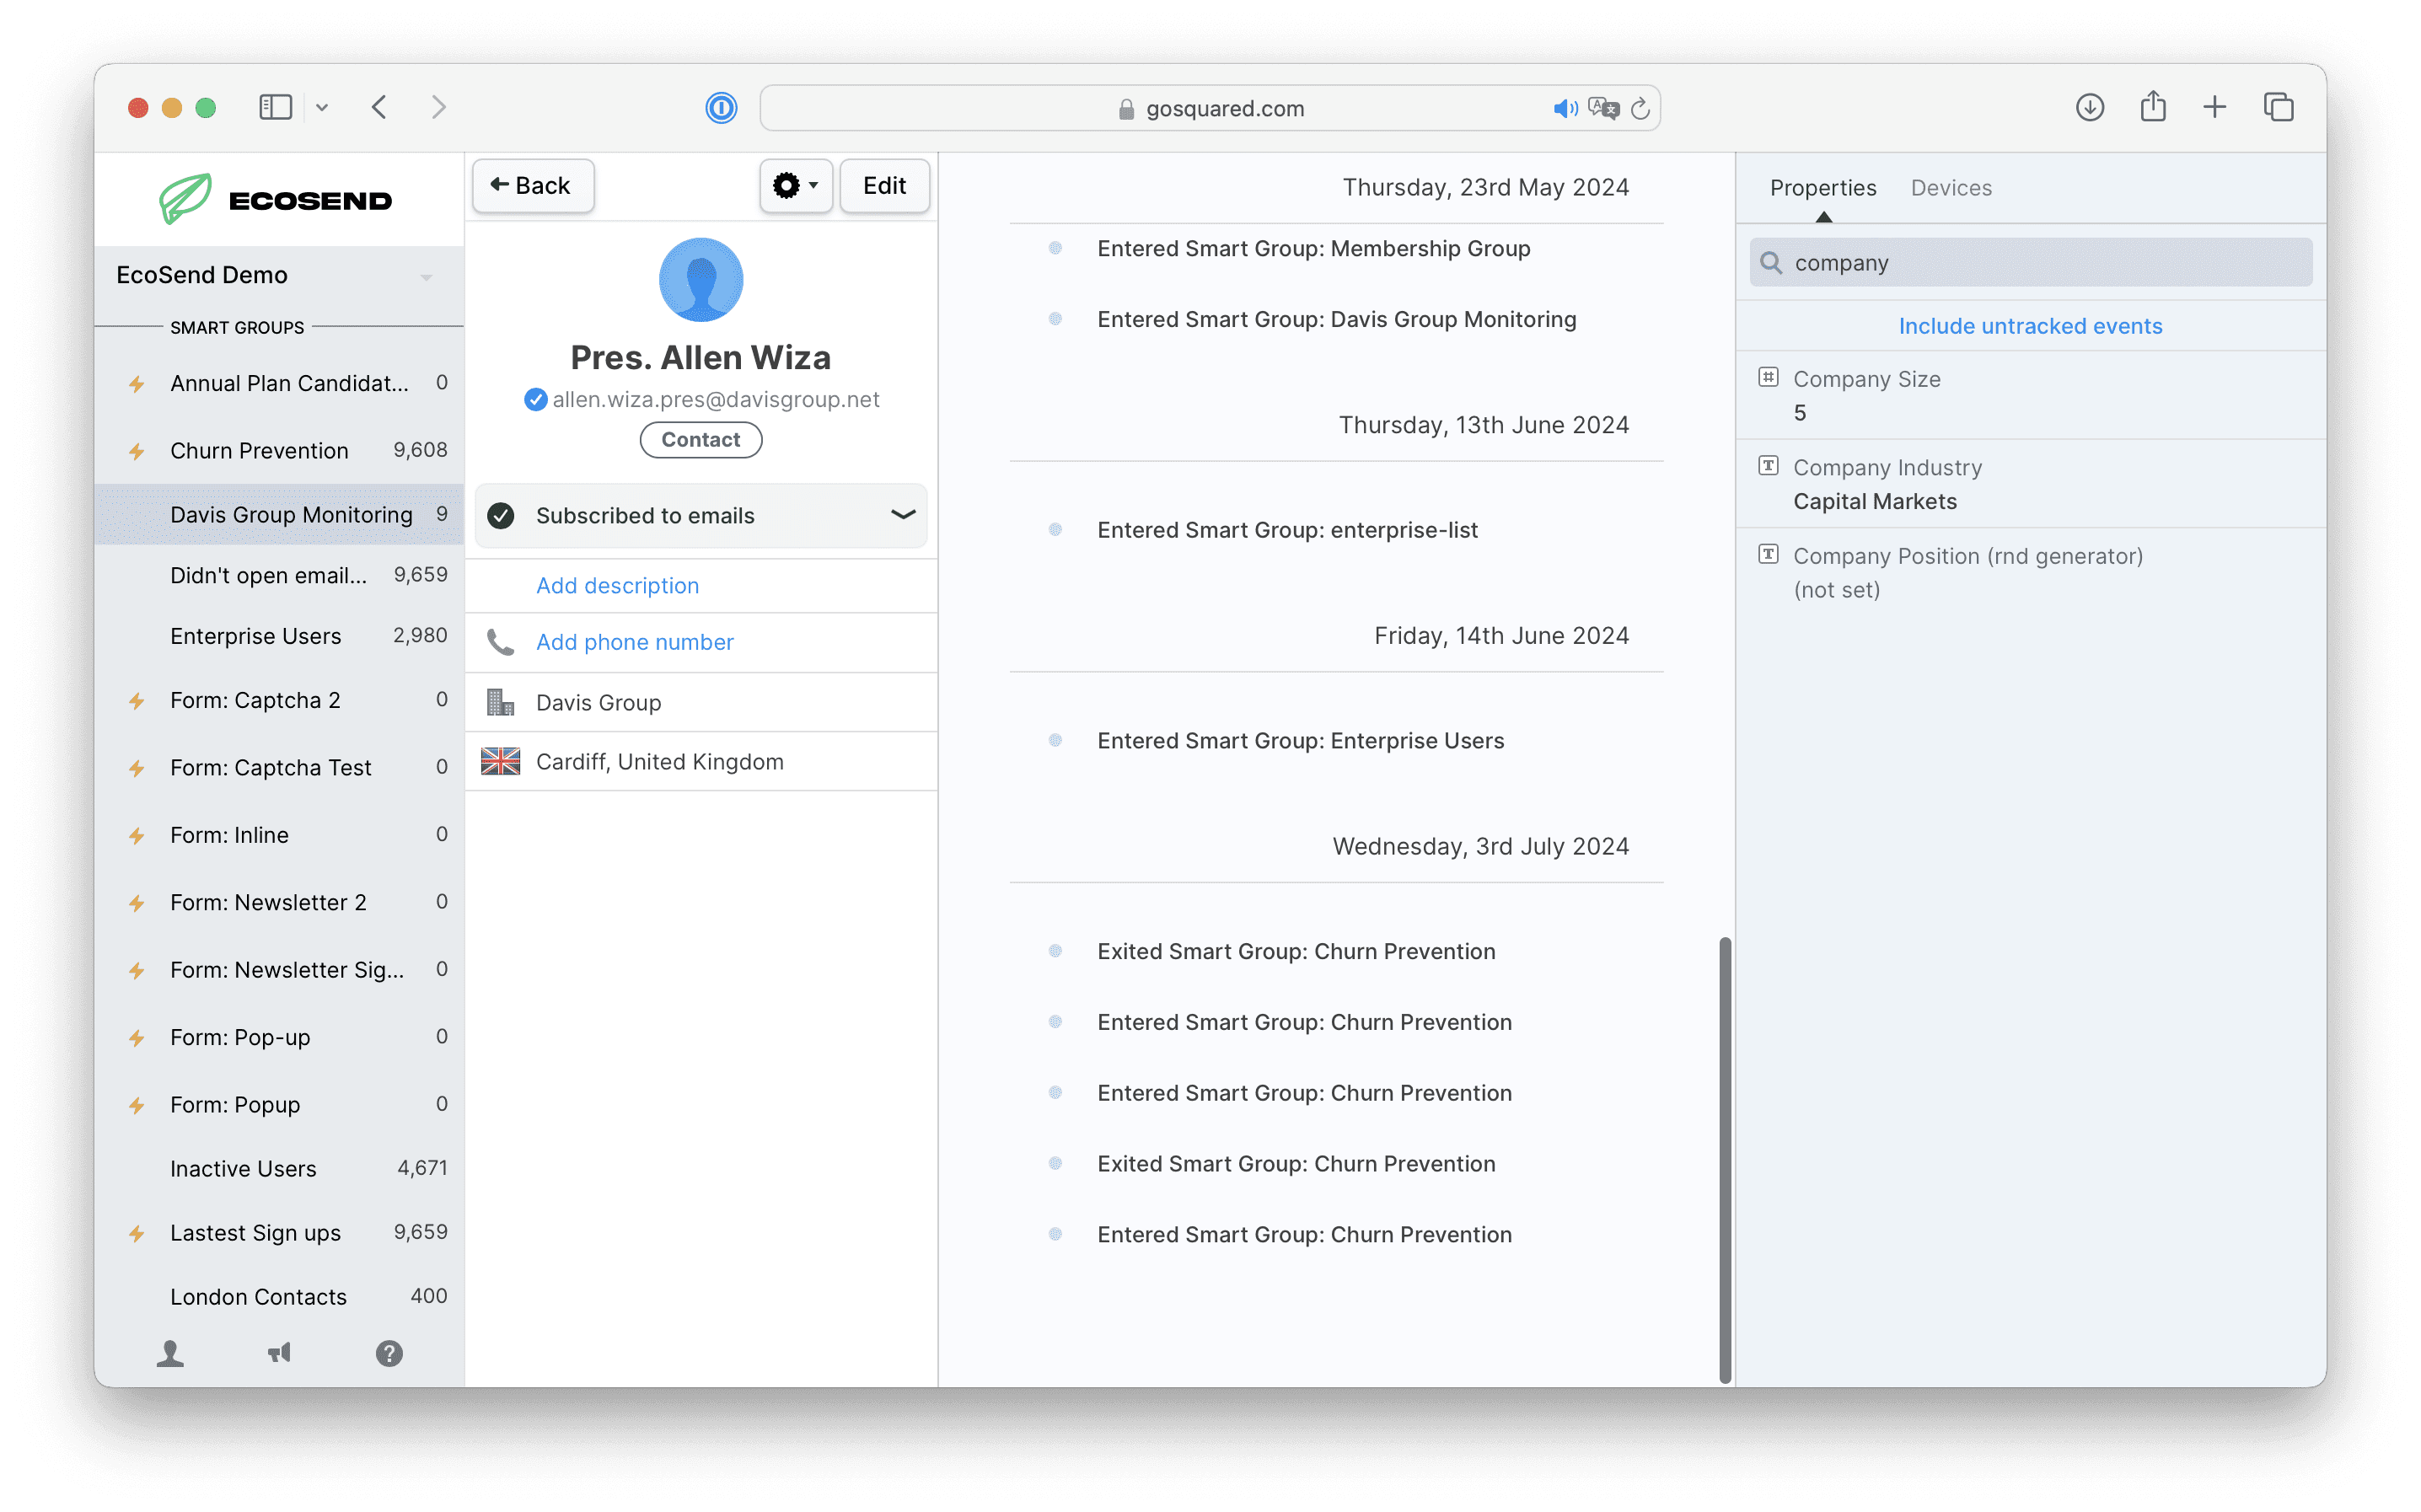
Task: Show the tab overview icon
Action: tap(2278, 107)
